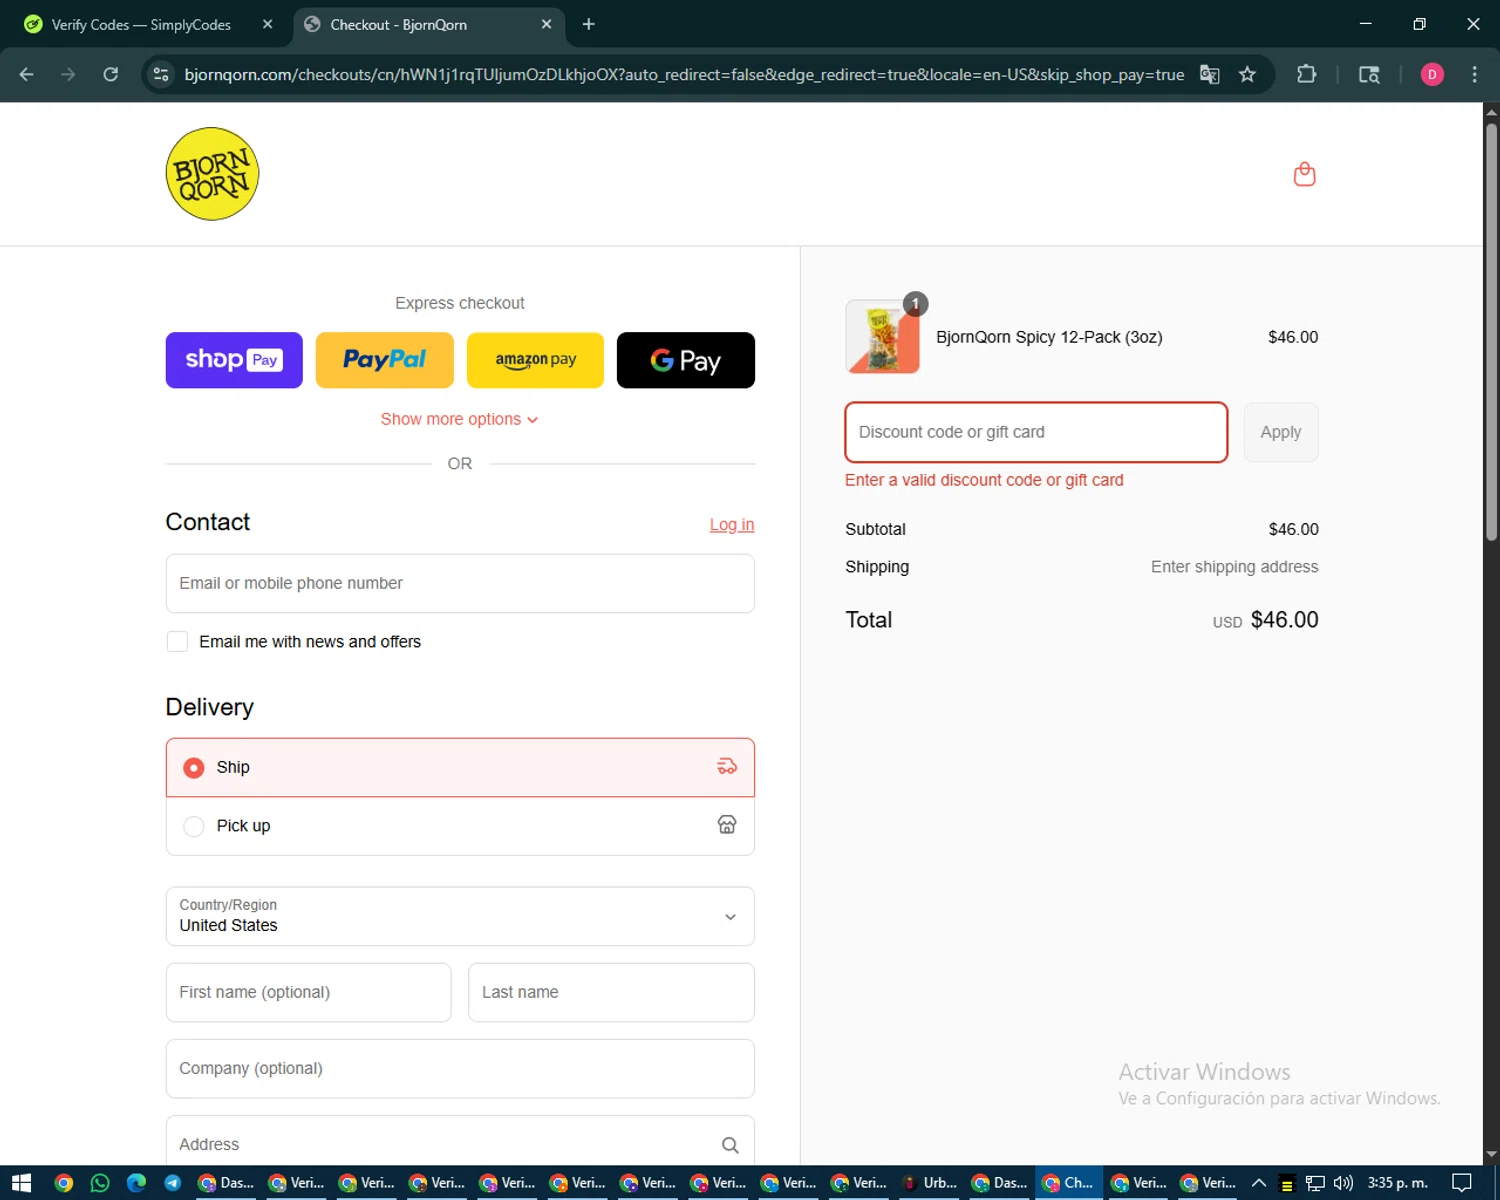Open Chrome's three-dot menu

tap(1474, 74)
